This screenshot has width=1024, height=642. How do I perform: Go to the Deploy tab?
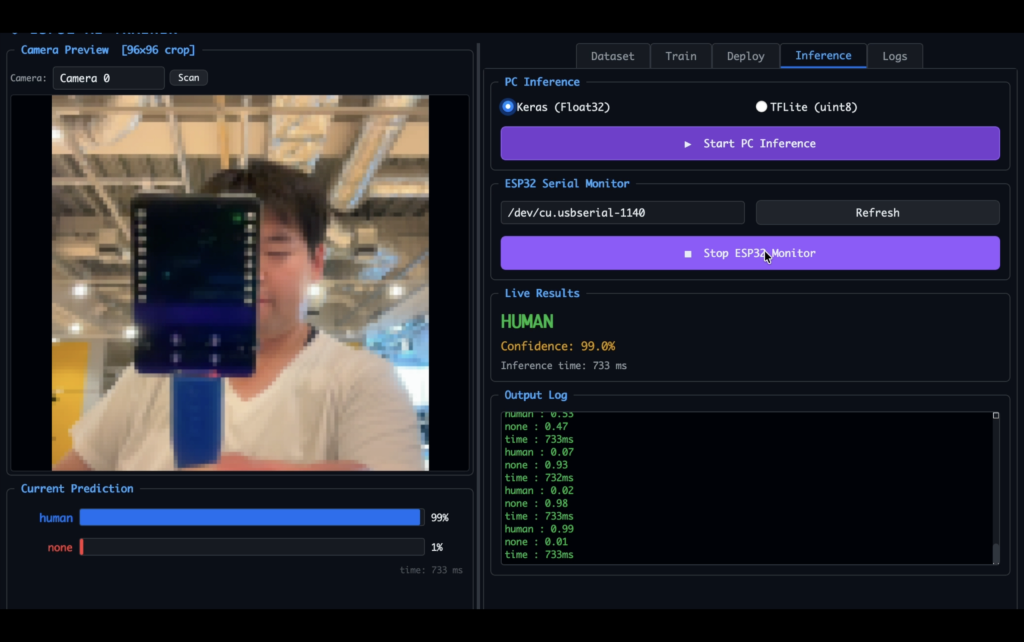tap(745, 56)
